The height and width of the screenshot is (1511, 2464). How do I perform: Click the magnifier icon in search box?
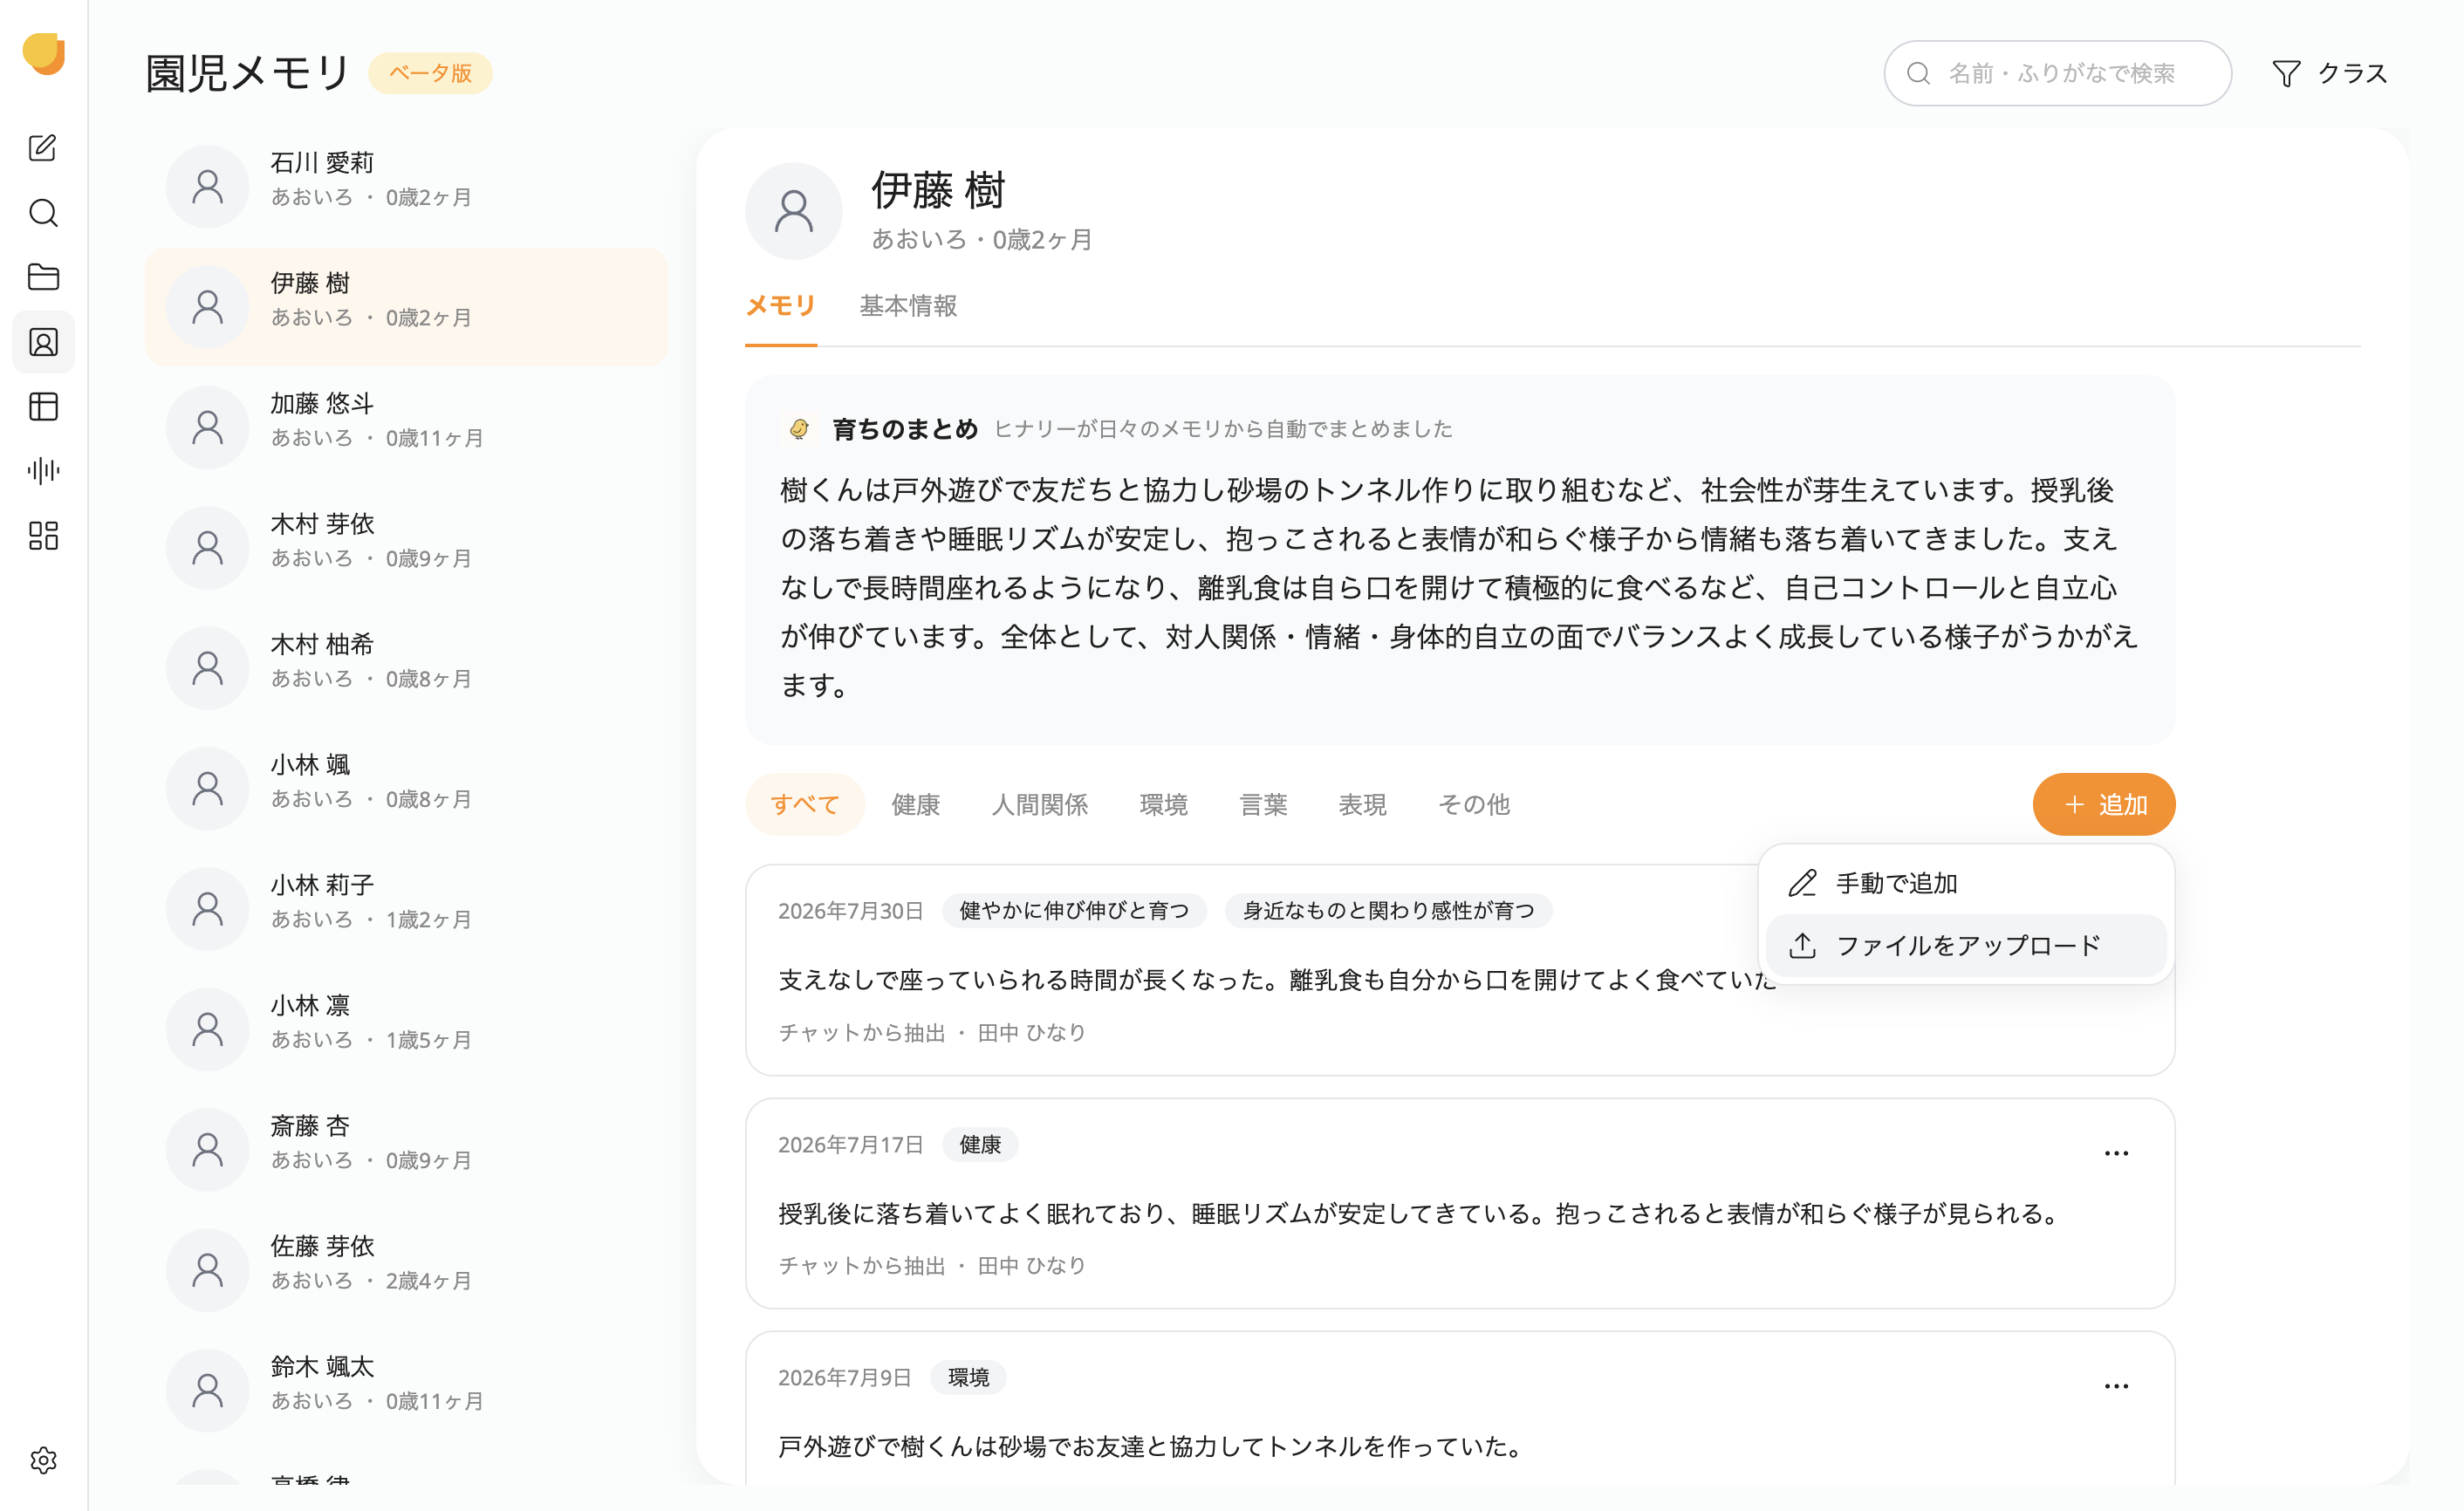1918,73
